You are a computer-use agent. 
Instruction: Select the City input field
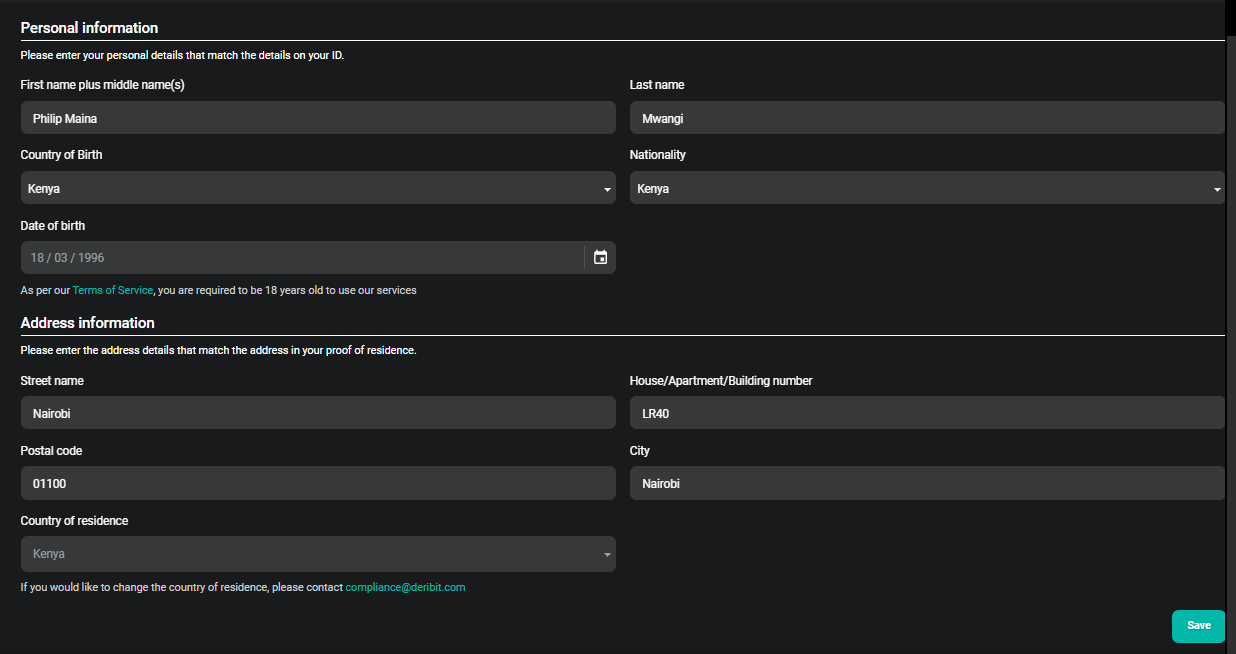coord(925,483)
